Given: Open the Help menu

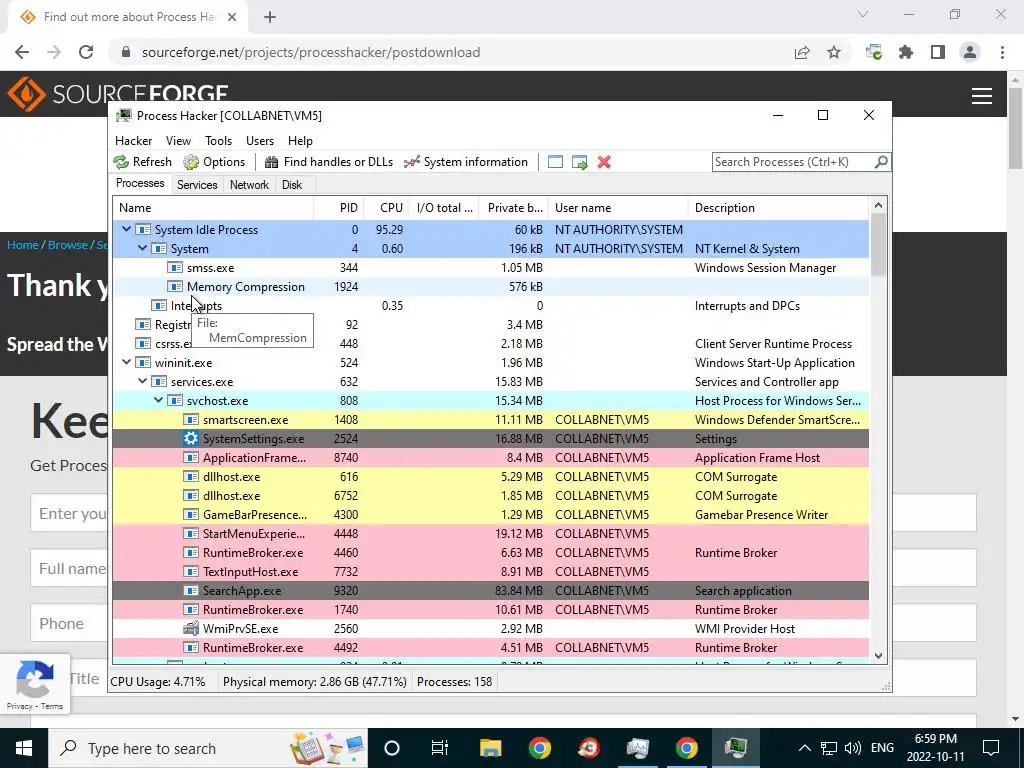Looking at the screenshot, I should point(300,141).
